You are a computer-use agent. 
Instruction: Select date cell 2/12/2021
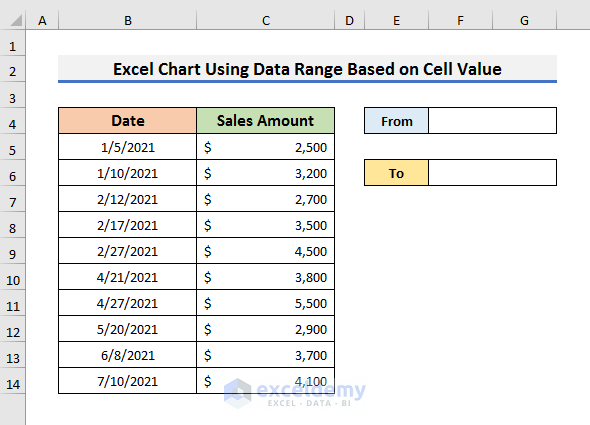(128, 199)
